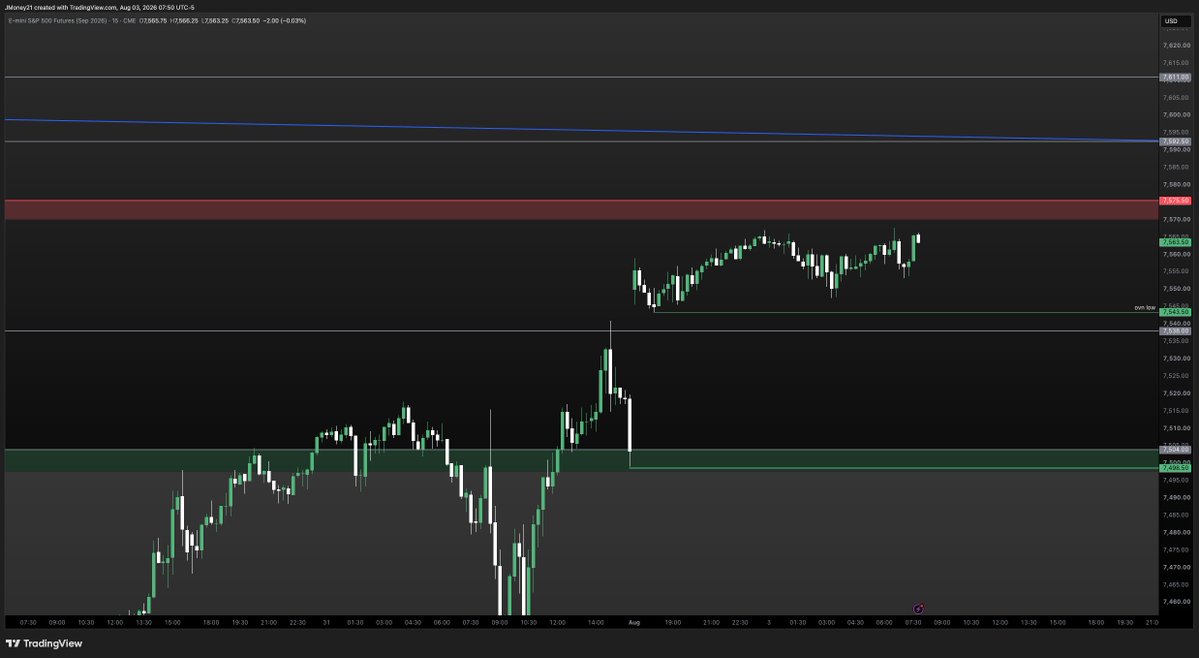Click the 15:00 label near the axis start
This screenshot has width=1199, height=658.
pyautogui.click(x=173, y=623)
